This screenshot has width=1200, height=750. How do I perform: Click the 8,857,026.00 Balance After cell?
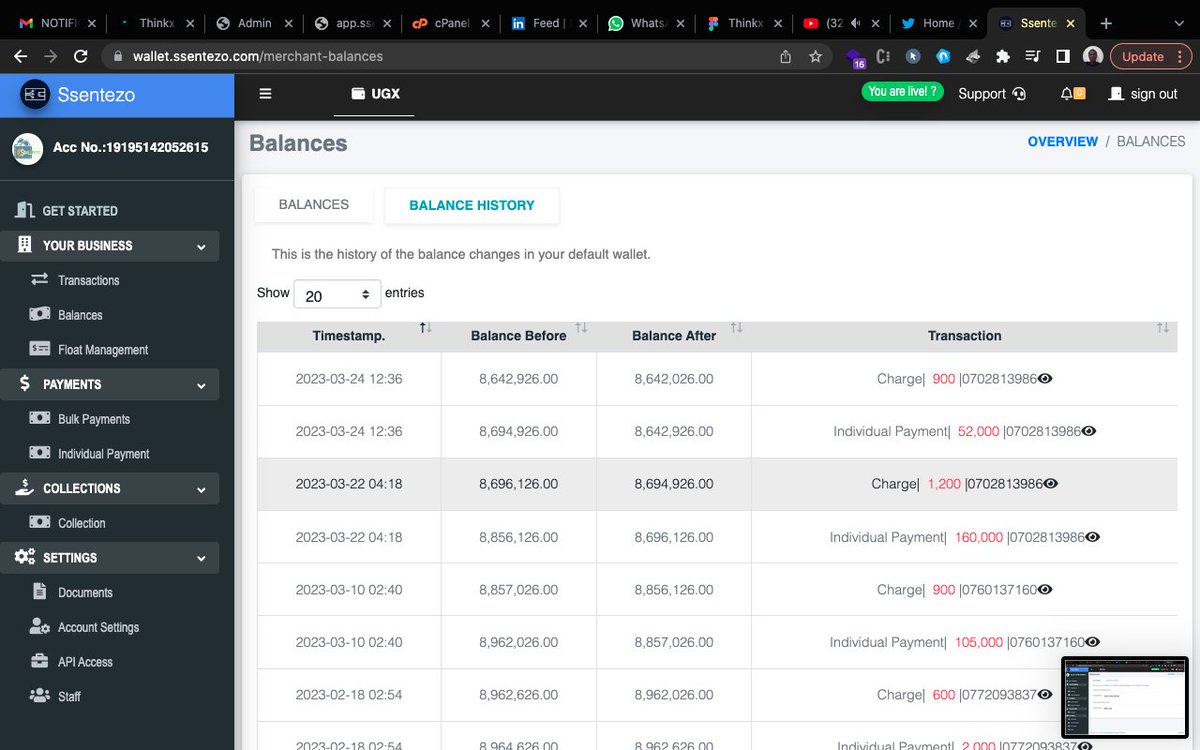(674, 642)
